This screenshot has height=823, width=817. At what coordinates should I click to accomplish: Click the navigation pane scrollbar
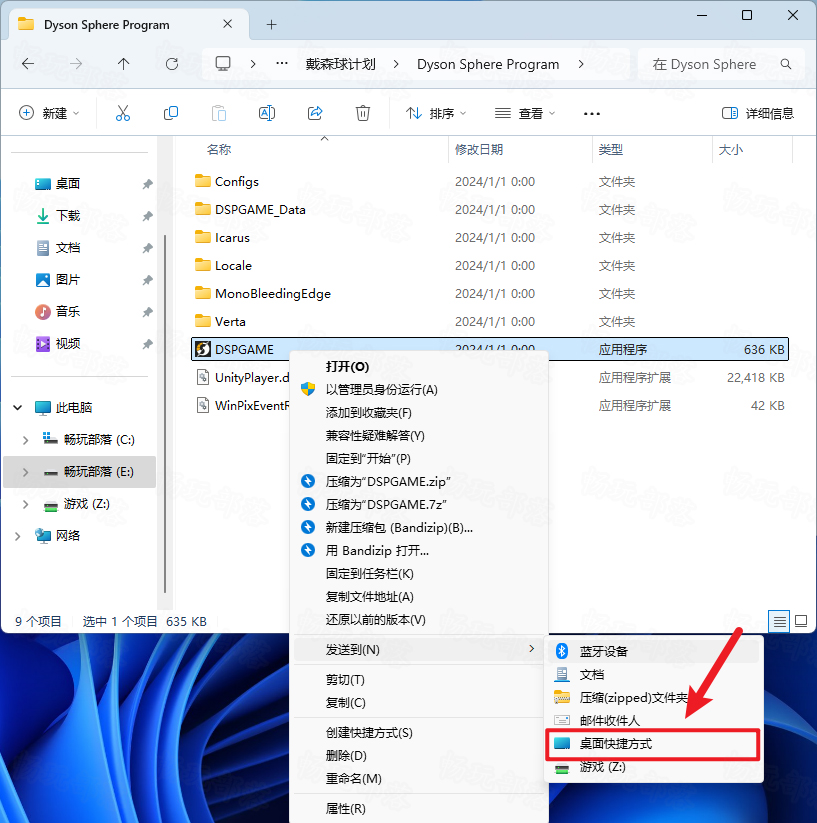165,414
